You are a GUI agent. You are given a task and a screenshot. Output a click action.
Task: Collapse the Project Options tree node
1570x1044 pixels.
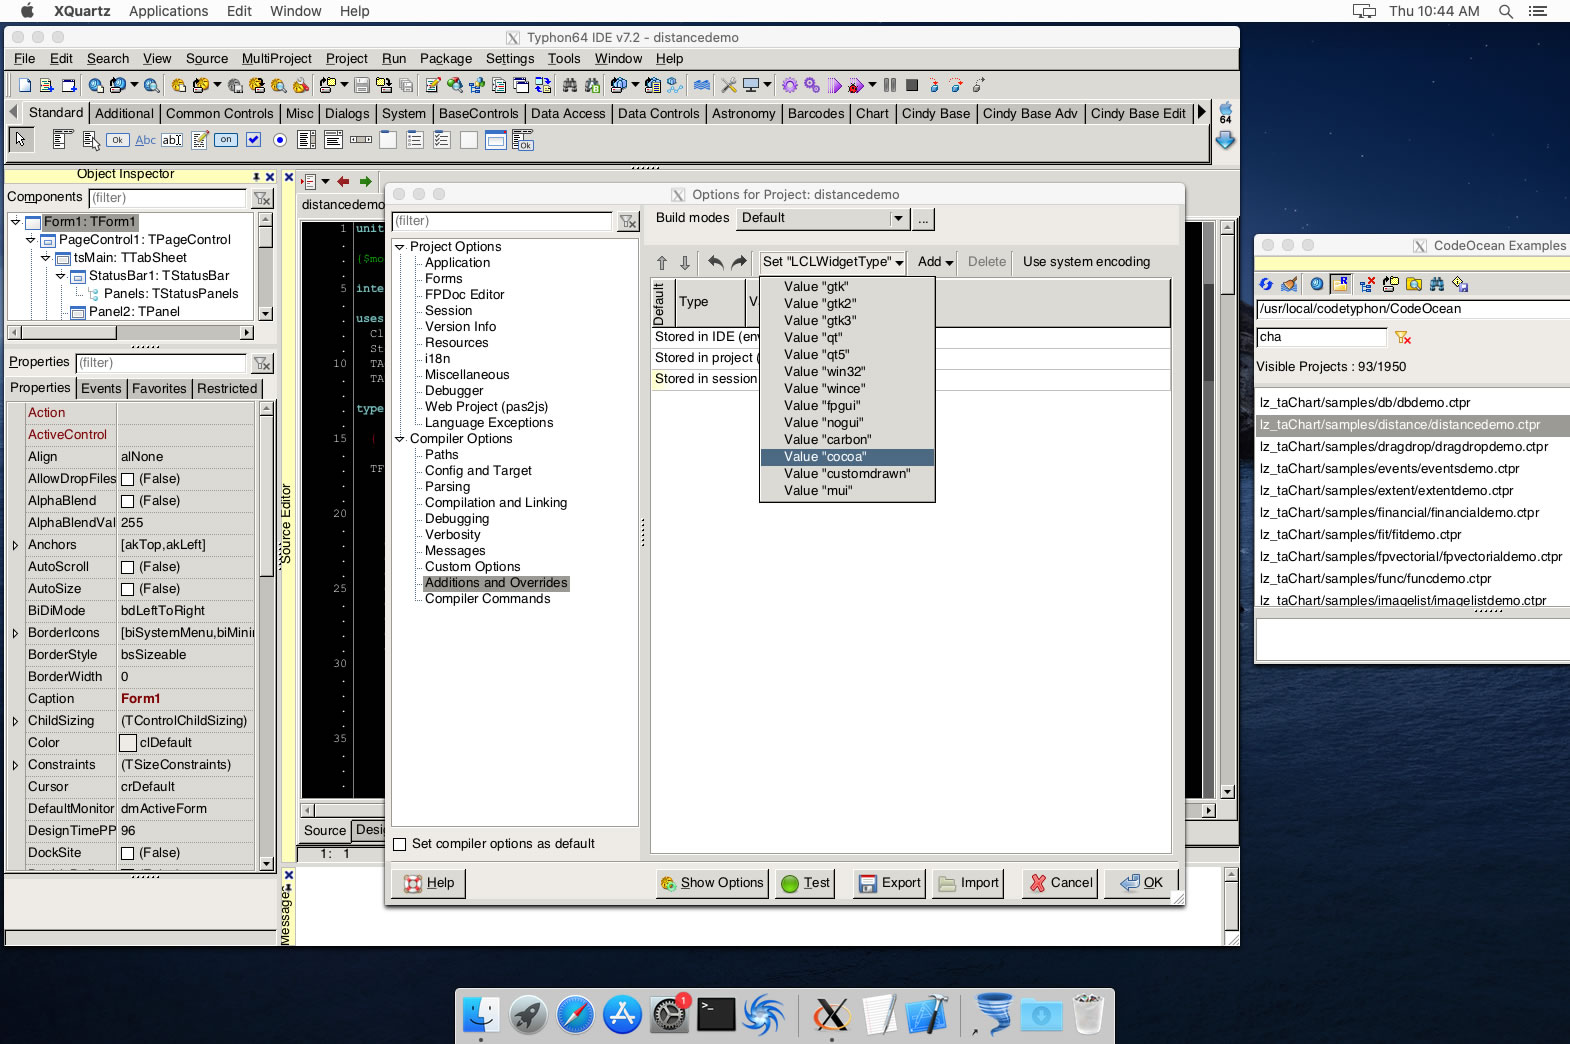(x=400, y=247)
